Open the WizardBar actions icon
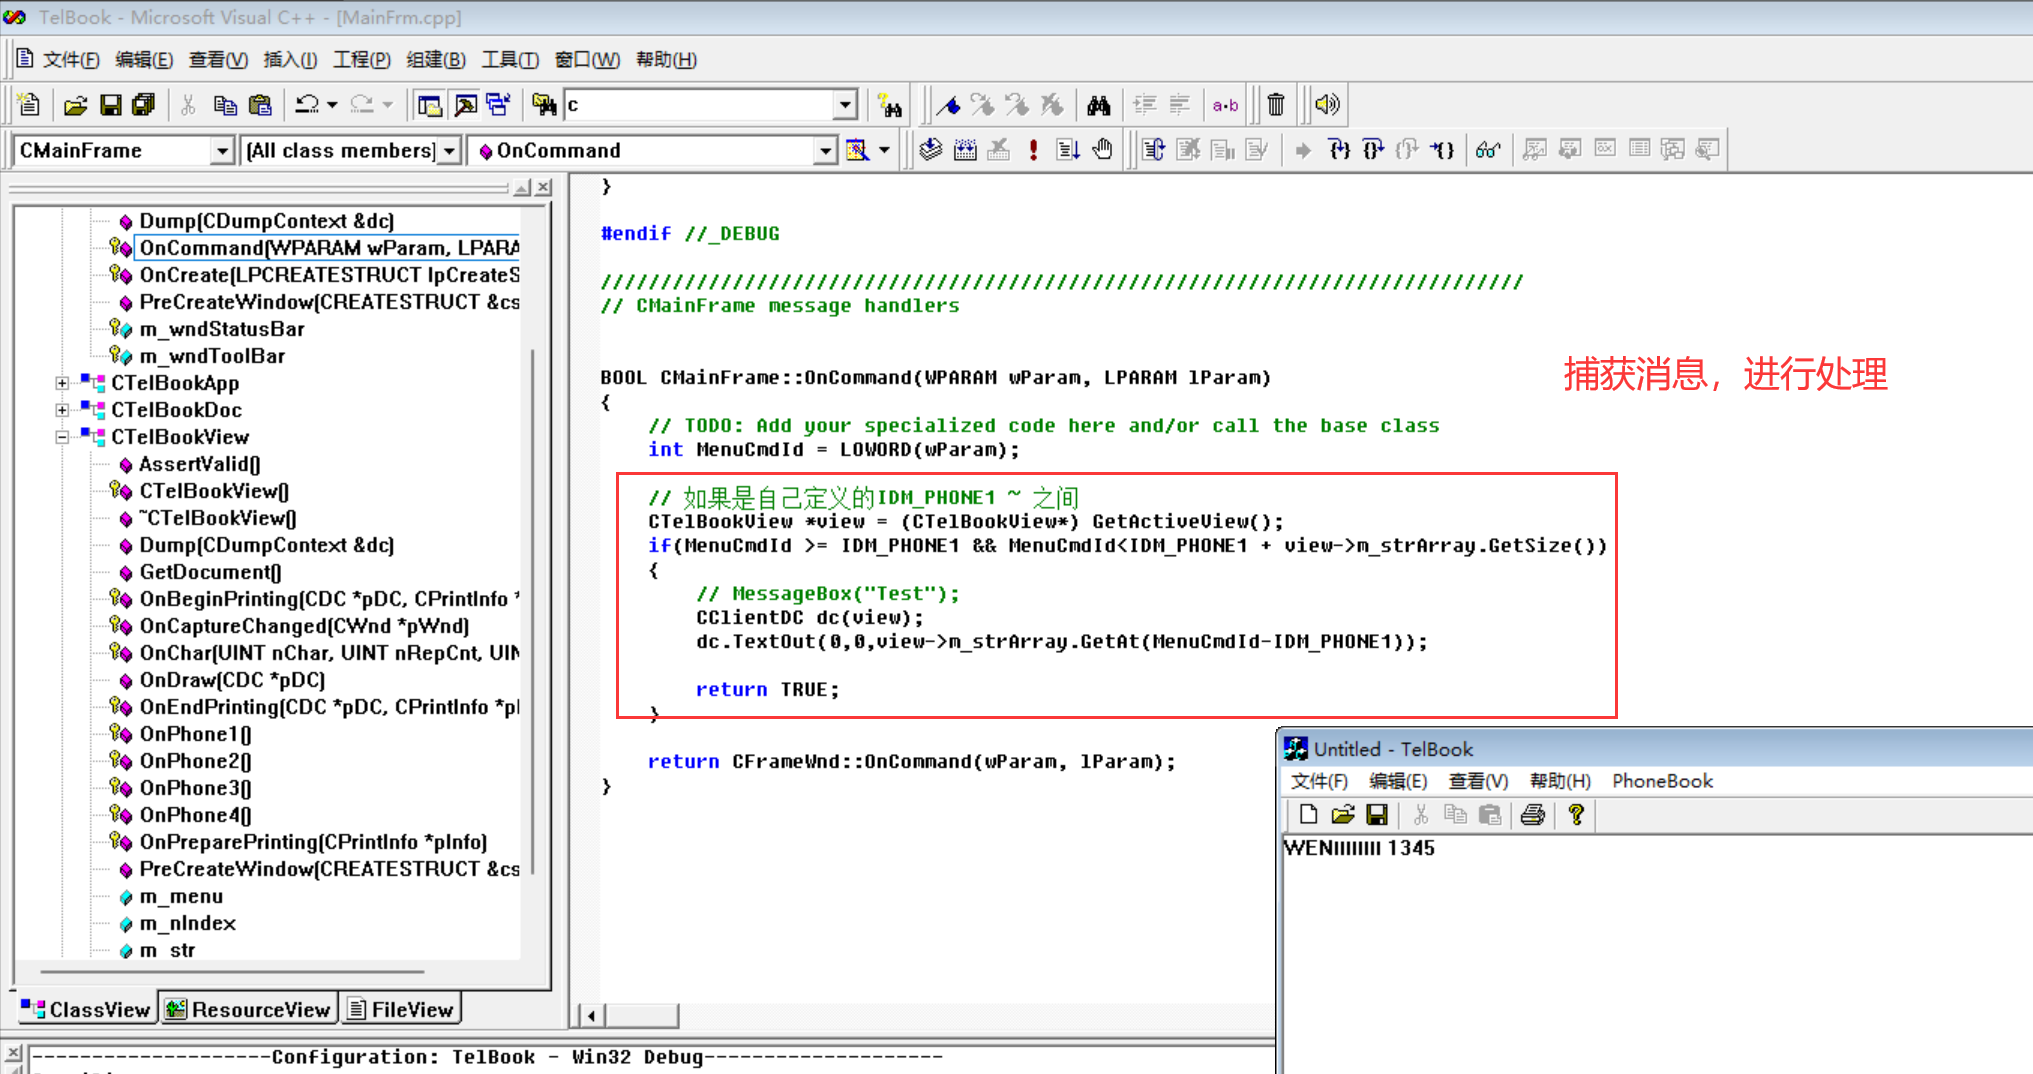This screenshot has width=2033, height=1074. point(857,150)
